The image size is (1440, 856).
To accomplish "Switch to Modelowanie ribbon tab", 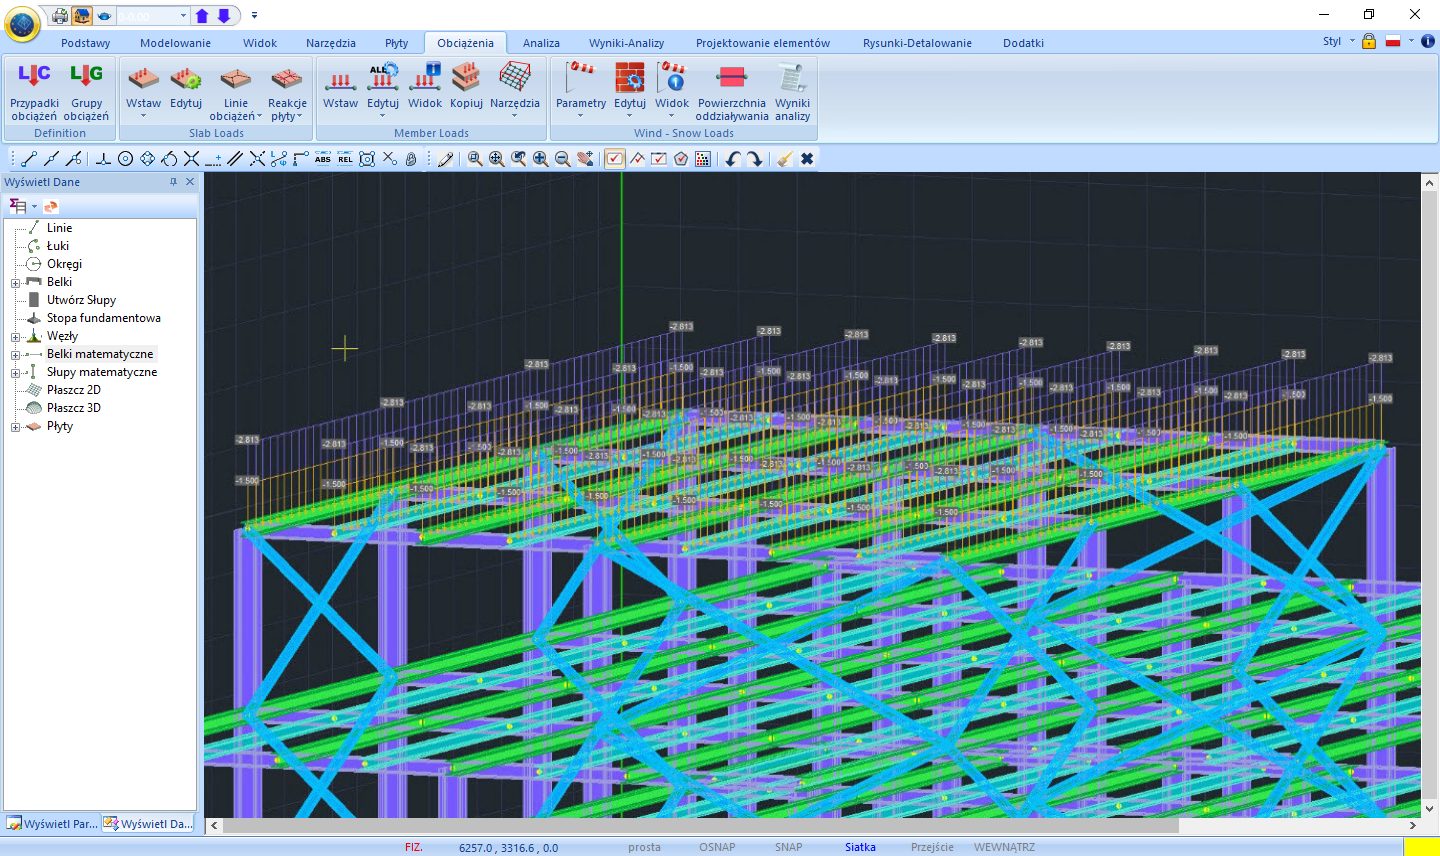I will point(175,43).
